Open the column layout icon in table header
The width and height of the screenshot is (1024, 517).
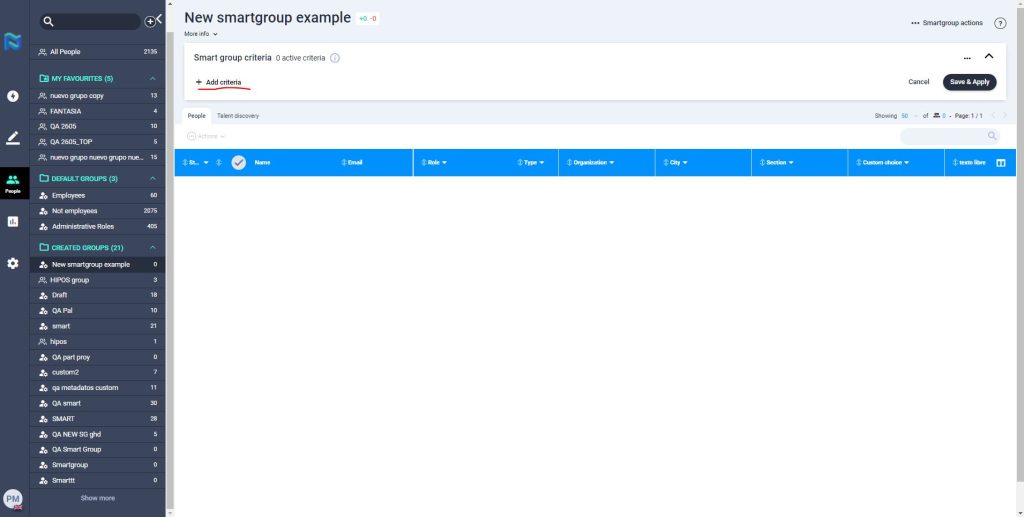[x=1000, y=162]
